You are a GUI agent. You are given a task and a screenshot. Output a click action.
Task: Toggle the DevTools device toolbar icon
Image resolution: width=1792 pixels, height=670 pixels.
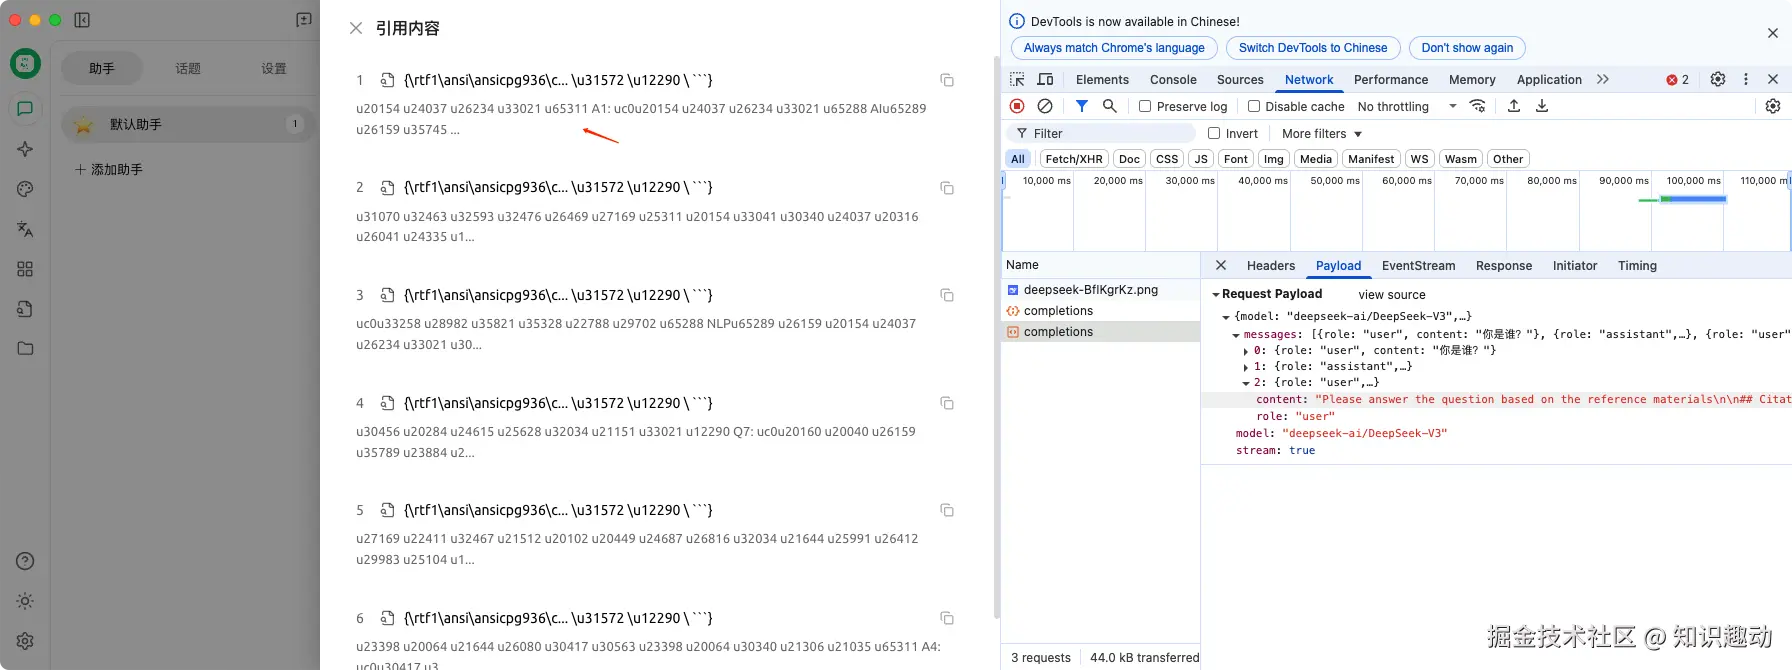coord(1045,79)
